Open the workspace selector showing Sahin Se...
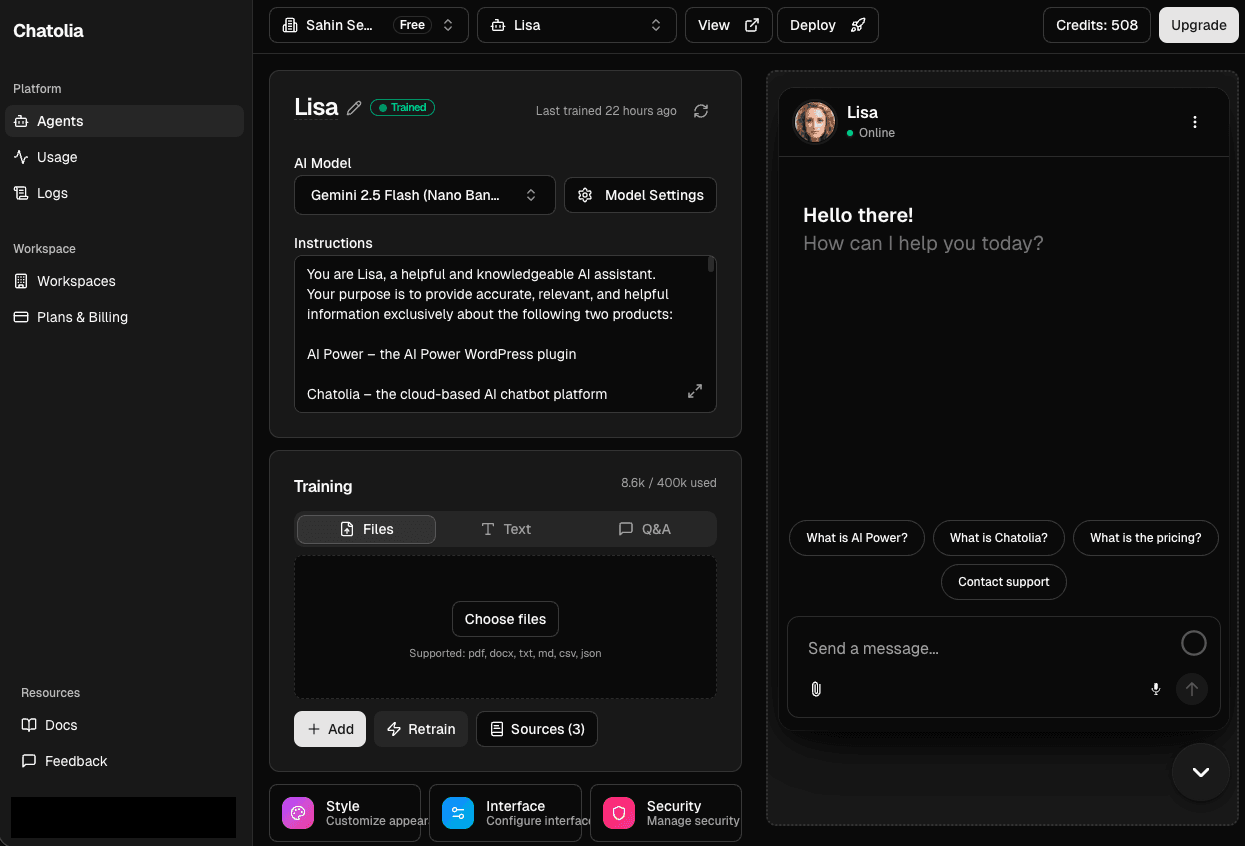 pyautogui.click(x=368, y=24)
